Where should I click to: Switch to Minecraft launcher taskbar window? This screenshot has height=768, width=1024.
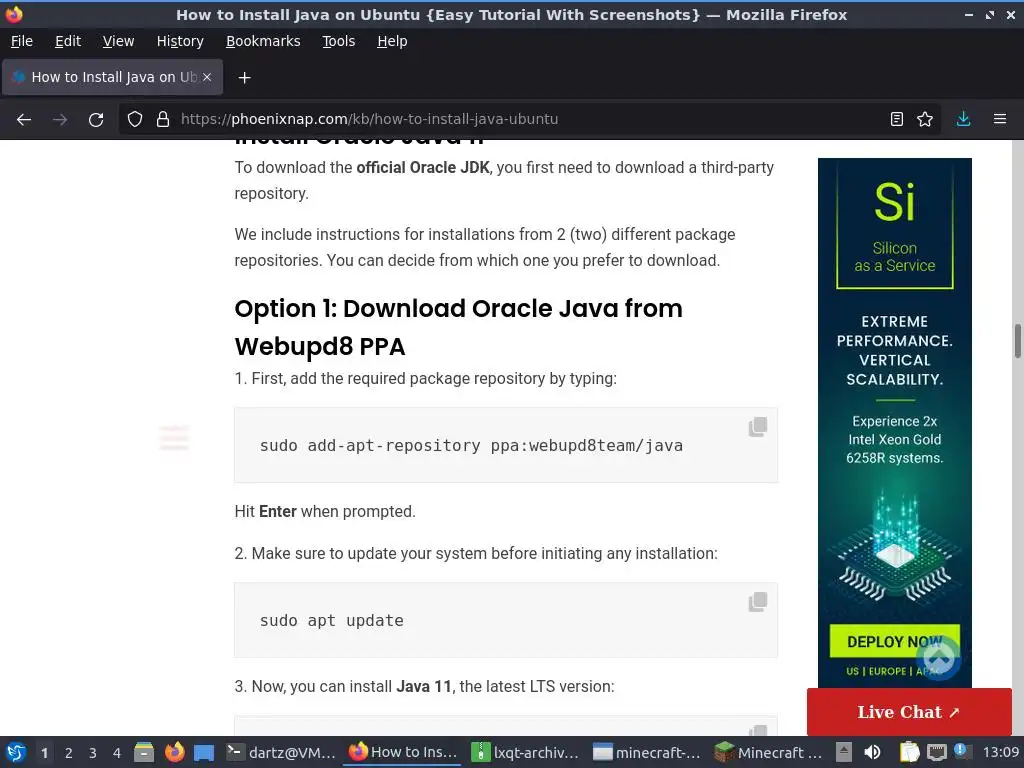pyautogui.click(x=769, y=752)
